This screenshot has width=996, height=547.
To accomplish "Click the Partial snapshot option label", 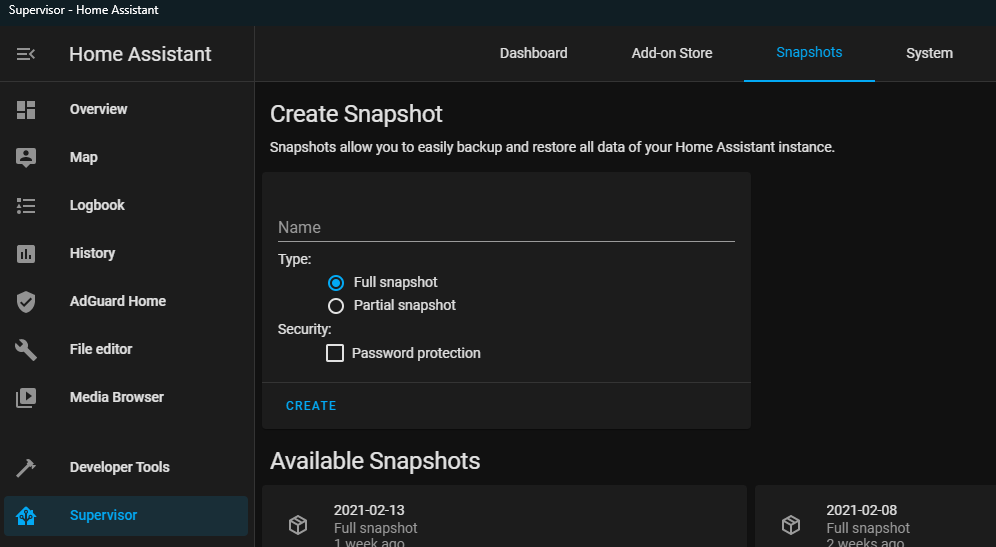I will pos(405,306).
